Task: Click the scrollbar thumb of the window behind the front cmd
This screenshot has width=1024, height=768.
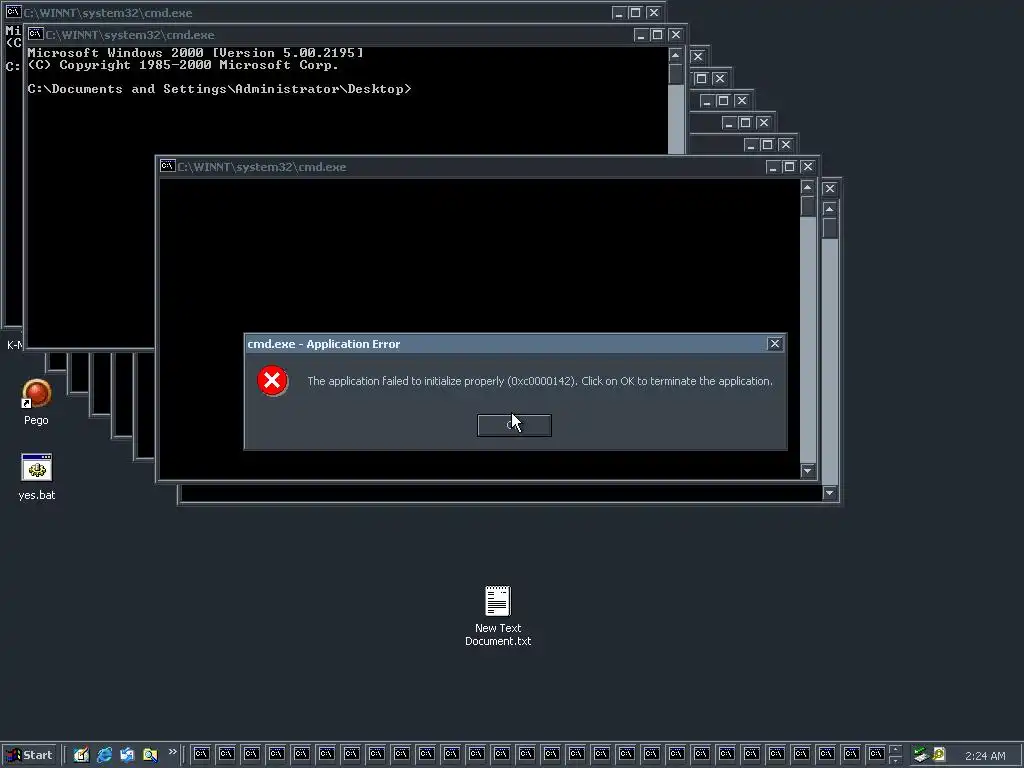Action: 829,228
